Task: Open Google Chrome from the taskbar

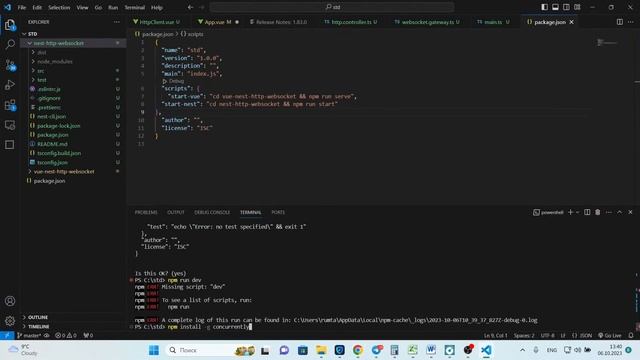Action: pos(358,350)
